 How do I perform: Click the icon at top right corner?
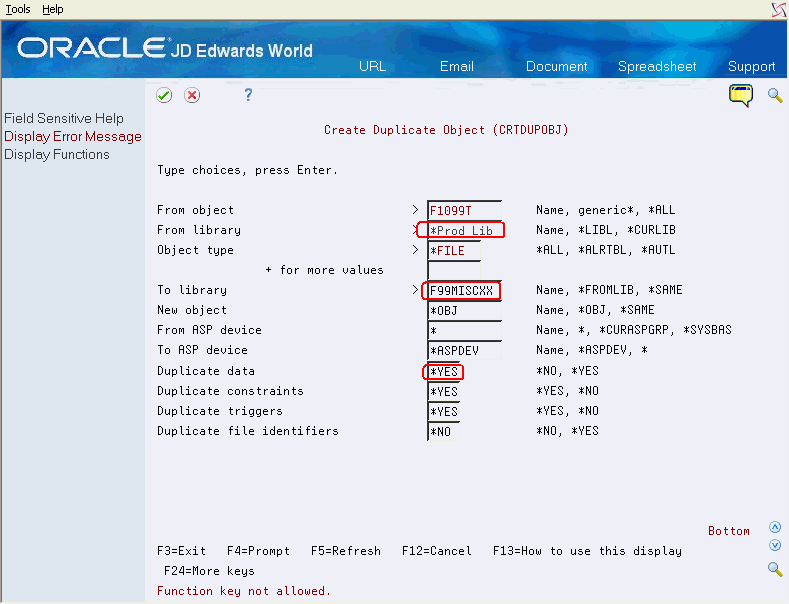coord(779,9)
